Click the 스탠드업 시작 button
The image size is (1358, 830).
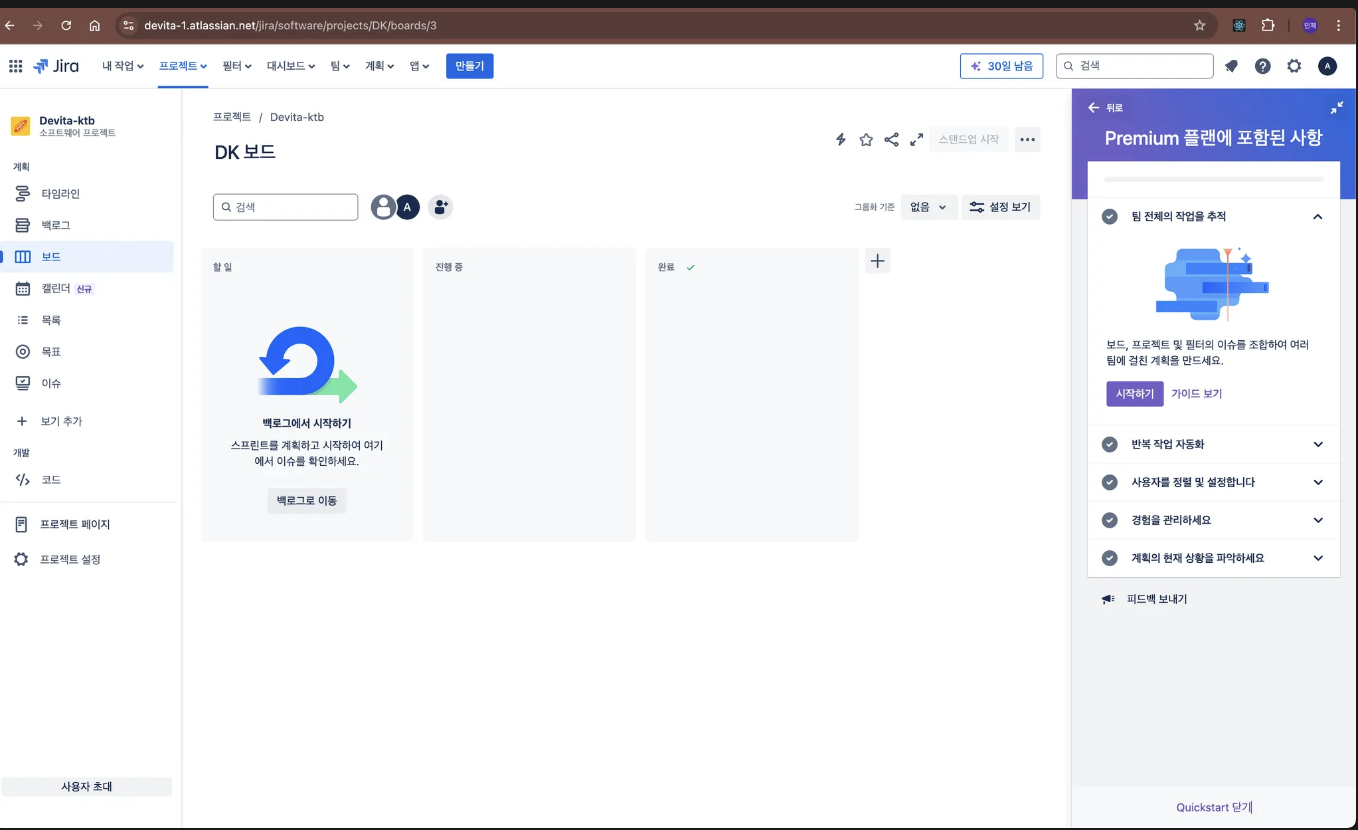click(968, 140)
